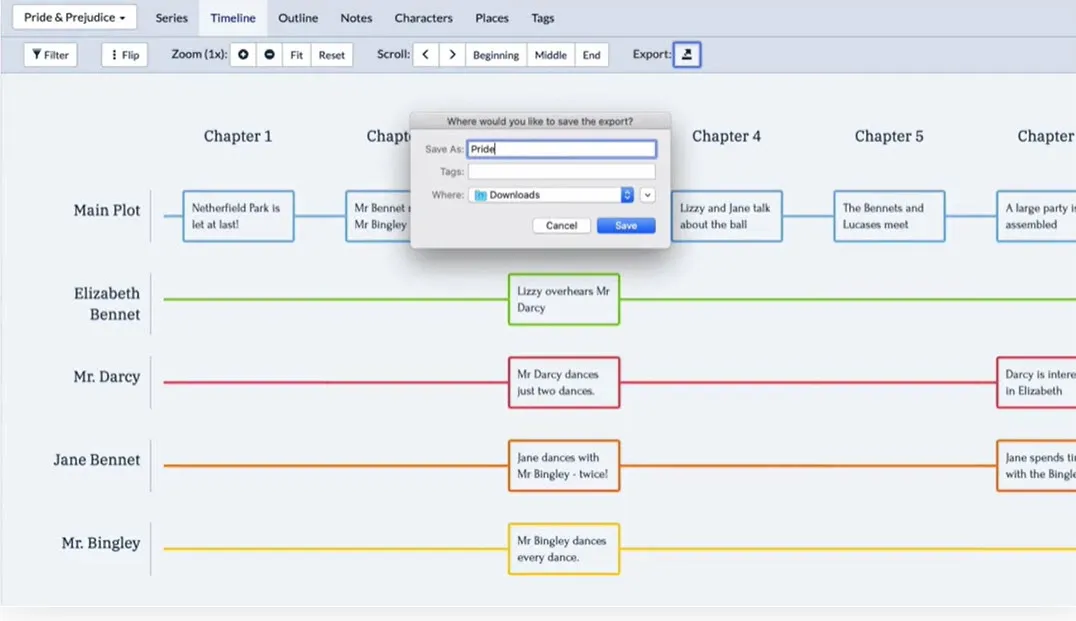Viewport: 1076px width, 621px height.
Task: Click the Elizabeth Bennet line label
Action: tap(107, 303)
